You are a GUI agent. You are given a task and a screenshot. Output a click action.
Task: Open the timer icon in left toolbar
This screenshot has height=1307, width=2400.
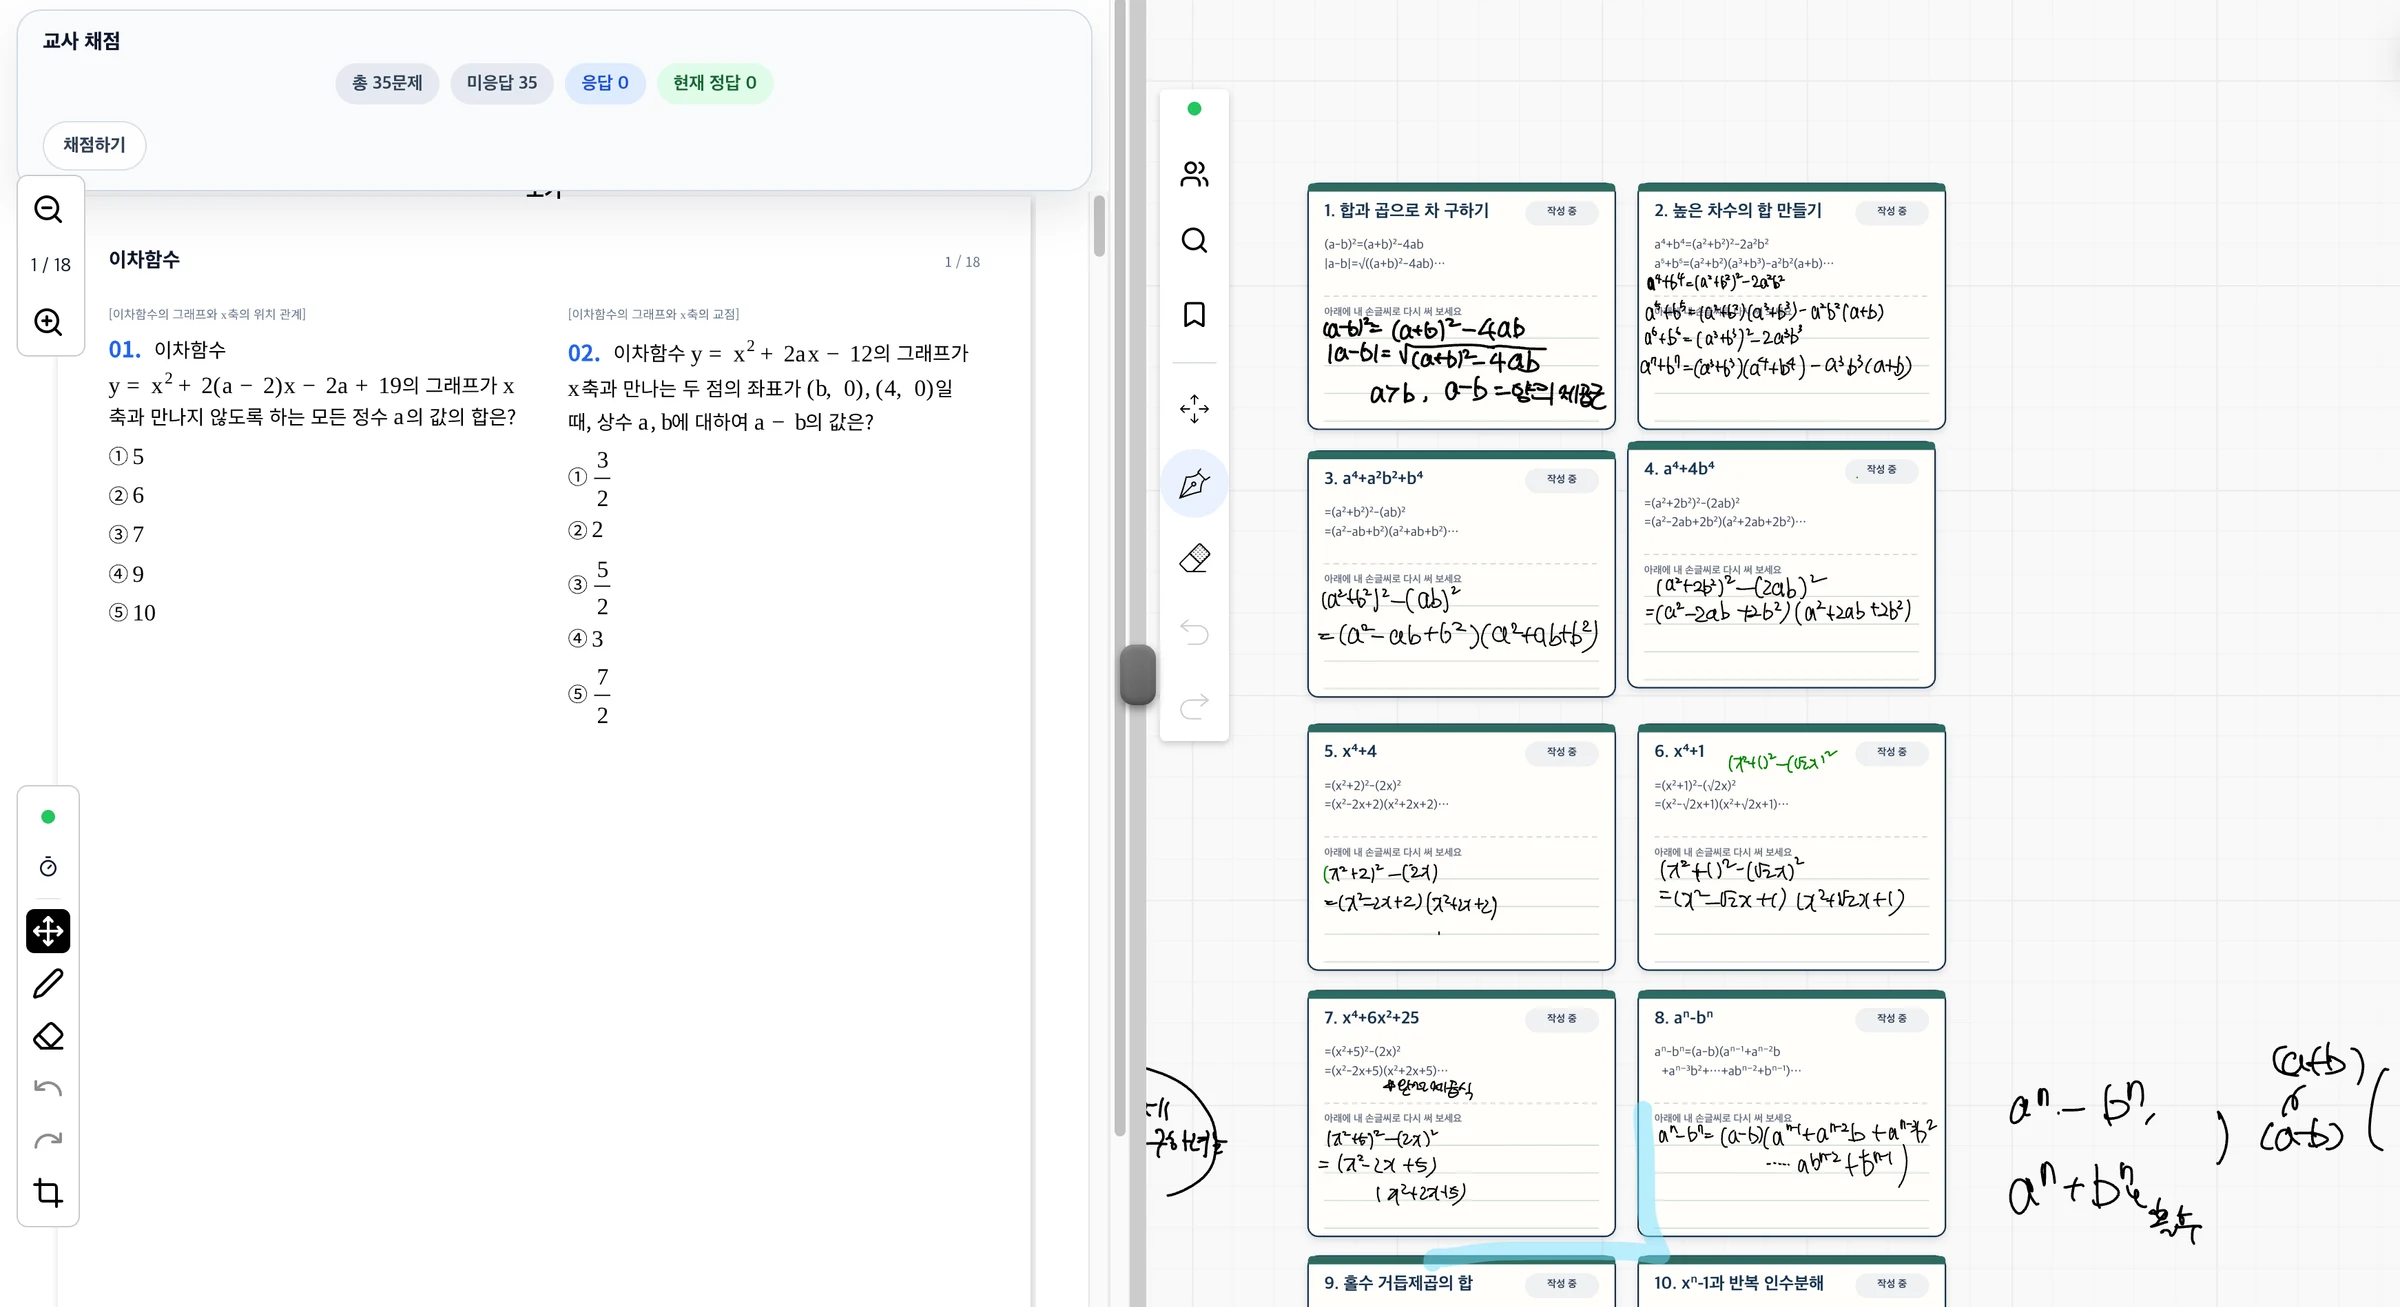coord(48,867)
